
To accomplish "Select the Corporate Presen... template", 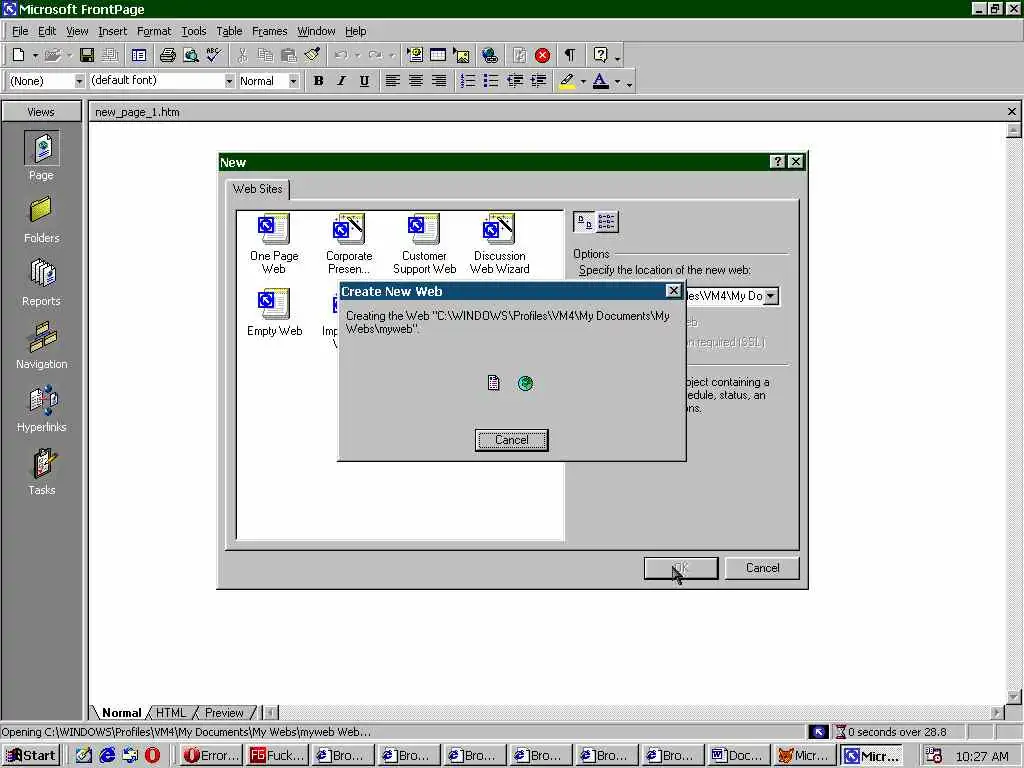I will click(x=349, y=244).
